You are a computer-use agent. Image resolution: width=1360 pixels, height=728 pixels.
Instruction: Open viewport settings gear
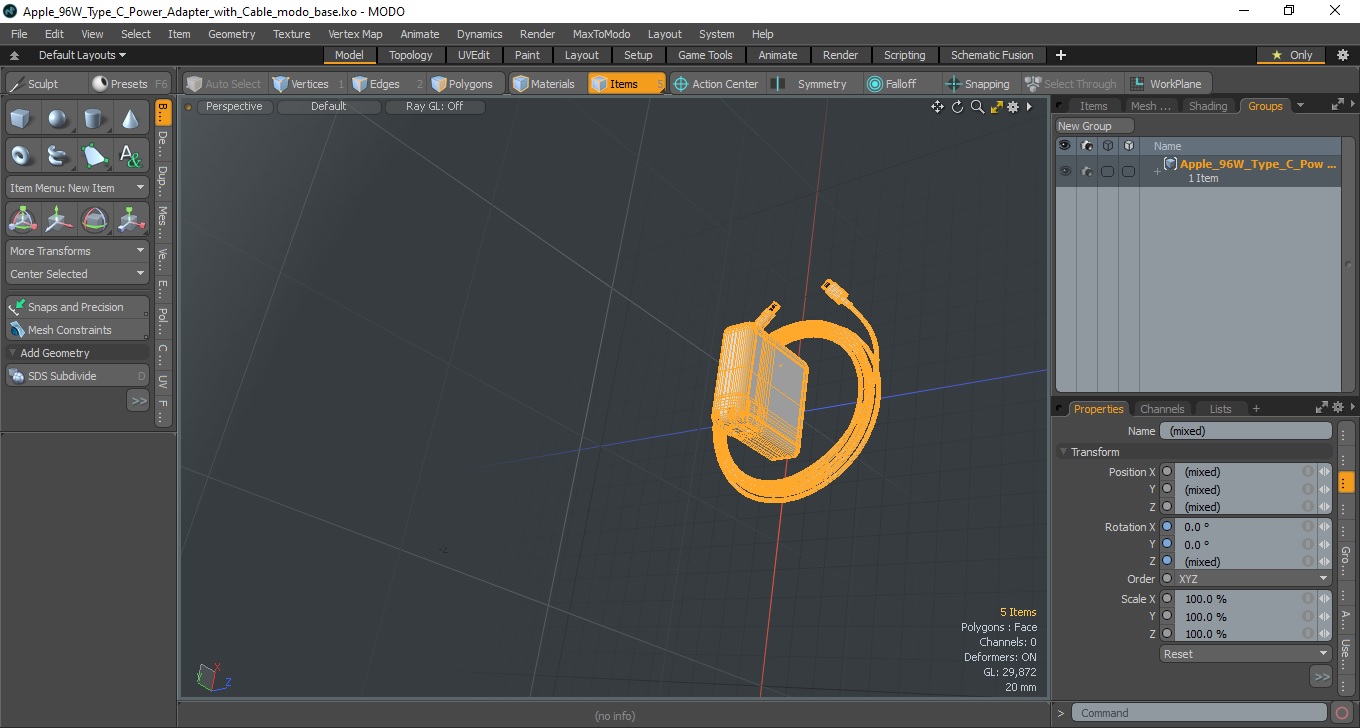1013,107
